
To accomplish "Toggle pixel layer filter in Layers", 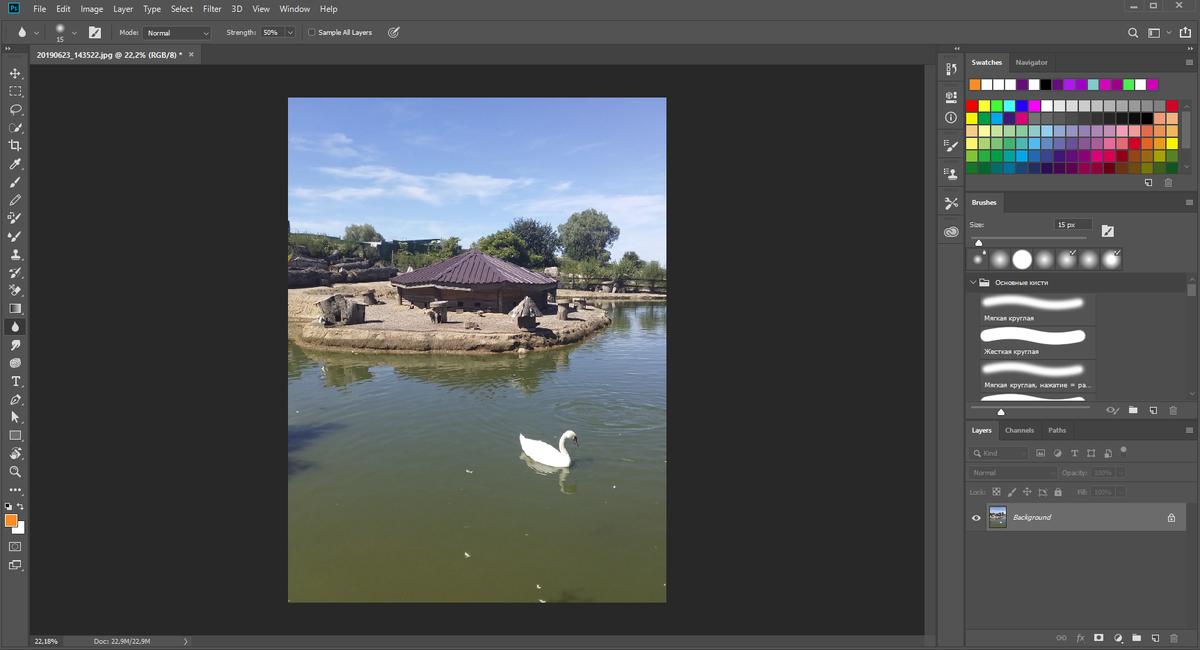I will tap(1041, 453).
